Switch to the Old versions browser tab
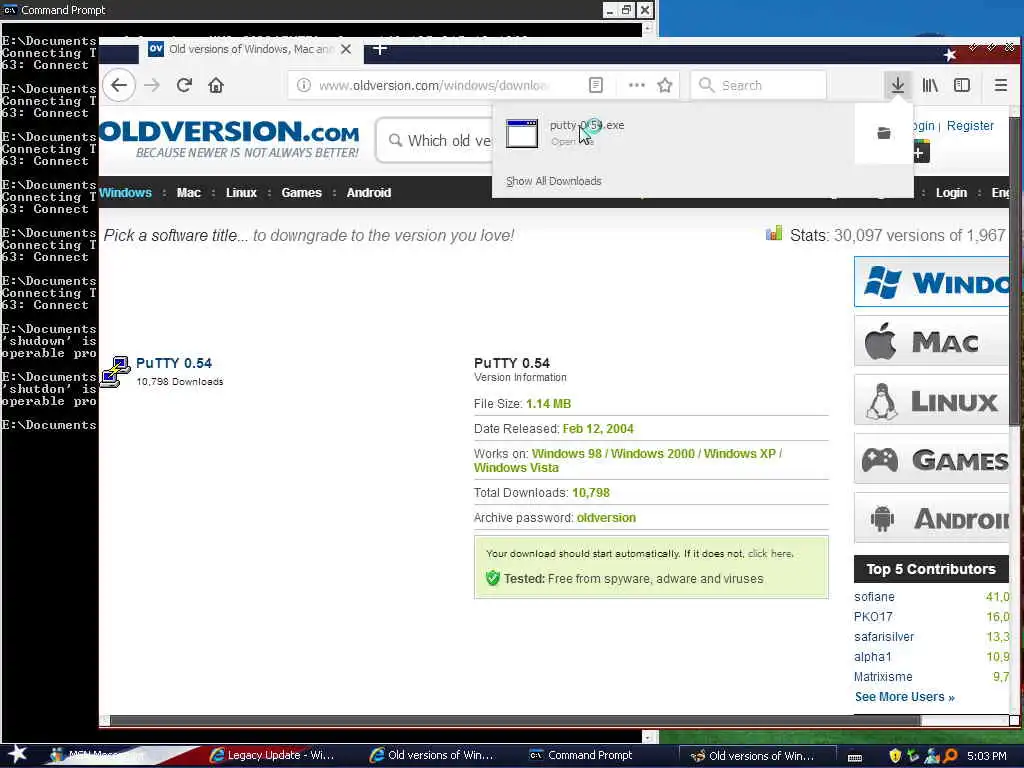 click(251, 49)
